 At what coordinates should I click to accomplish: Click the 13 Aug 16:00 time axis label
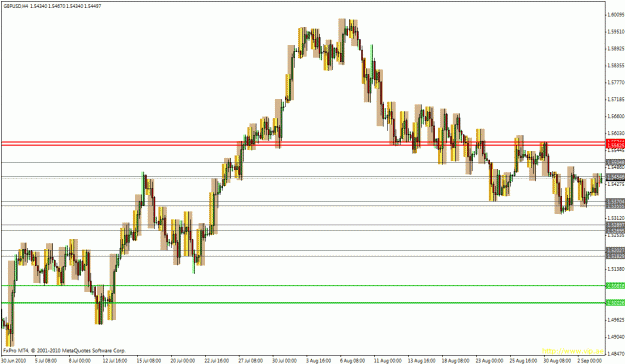(421, 361)
